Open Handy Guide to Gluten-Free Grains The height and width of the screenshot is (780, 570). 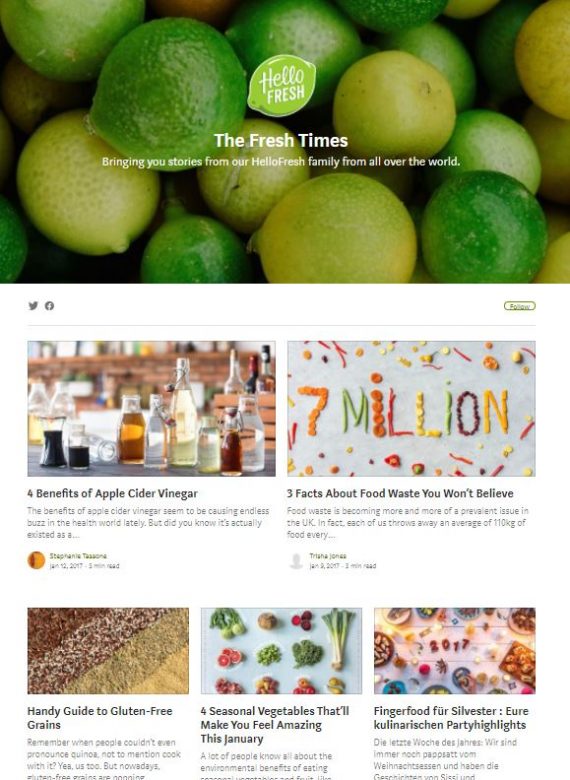click(x=100, y=718)
